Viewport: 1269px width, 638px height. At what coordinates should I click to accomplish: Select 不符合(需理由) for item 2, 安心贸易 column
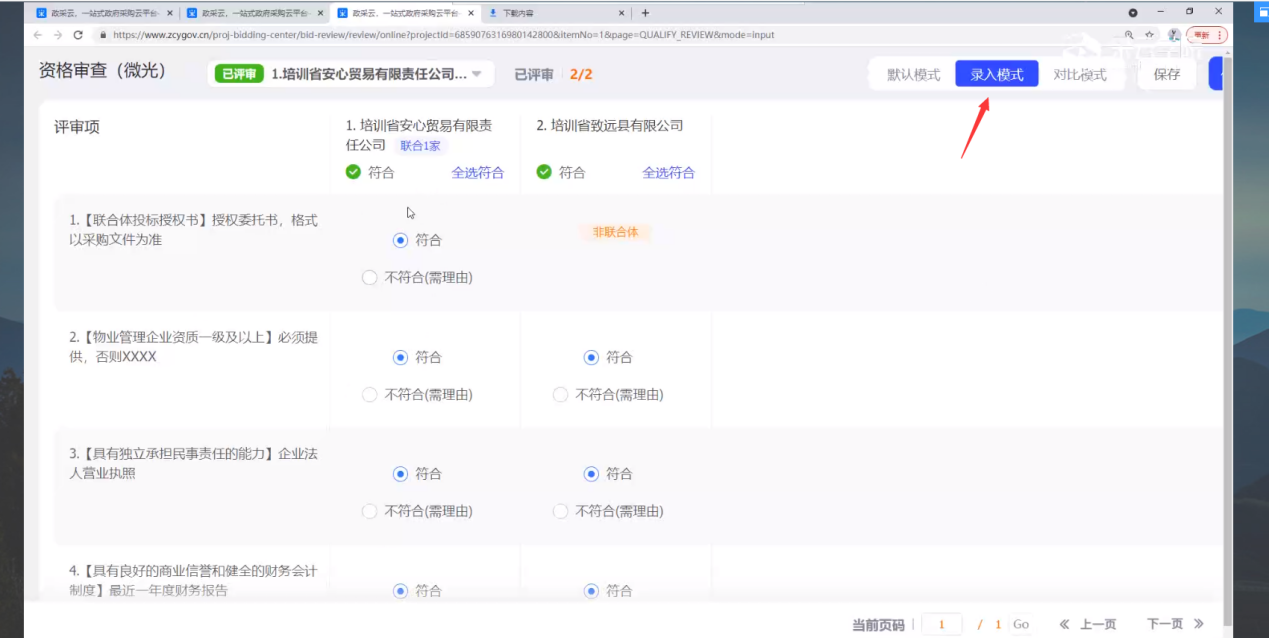(x=370, y=395)
